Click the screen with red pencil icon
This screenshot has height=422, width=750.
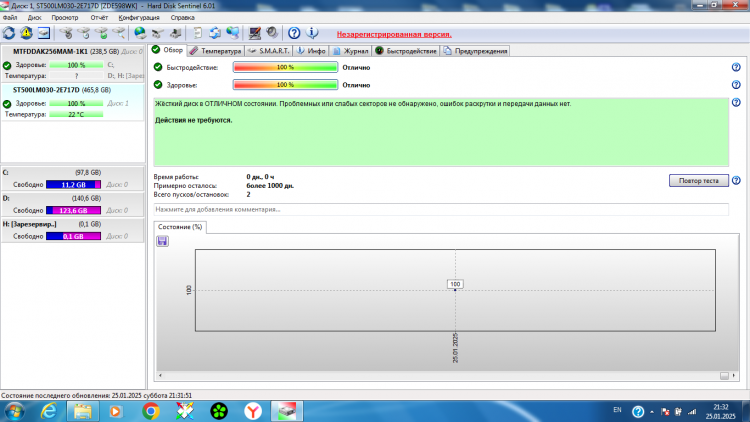pos(254,33)
